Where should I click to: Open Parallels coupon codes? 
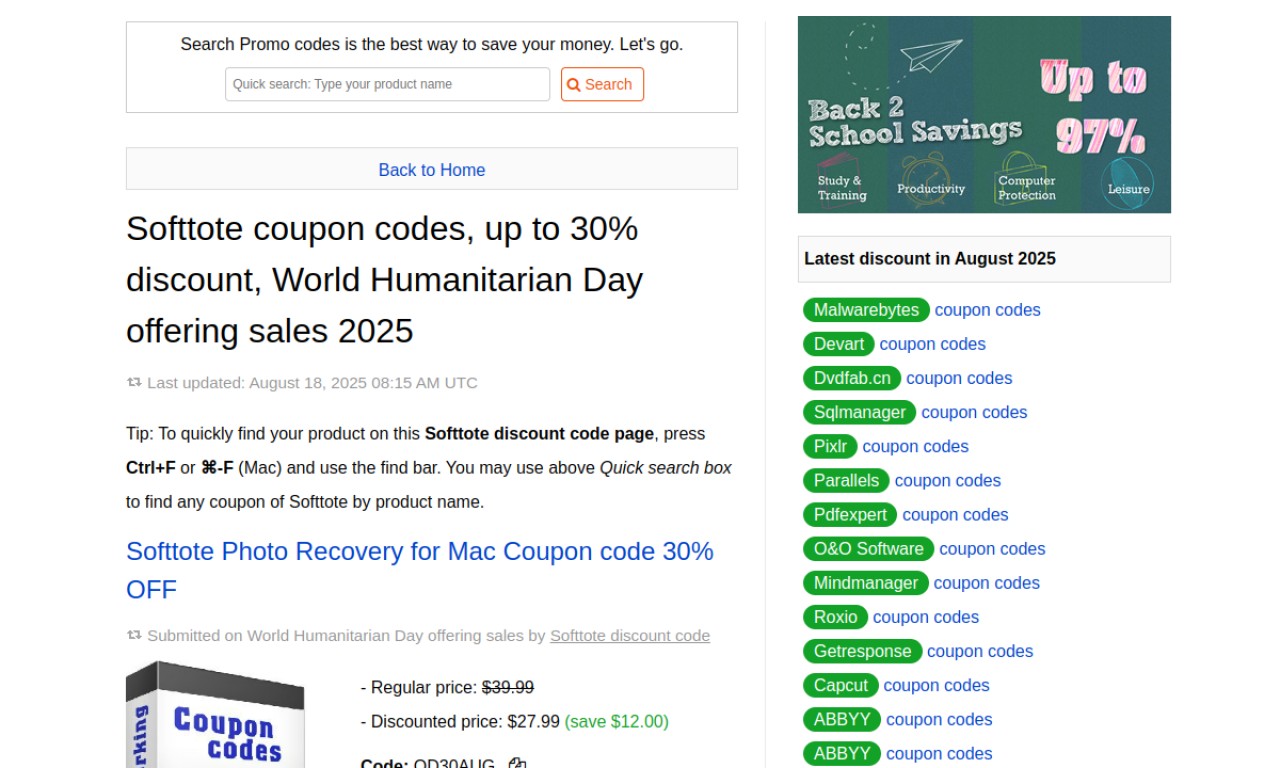tap(948, 480)
